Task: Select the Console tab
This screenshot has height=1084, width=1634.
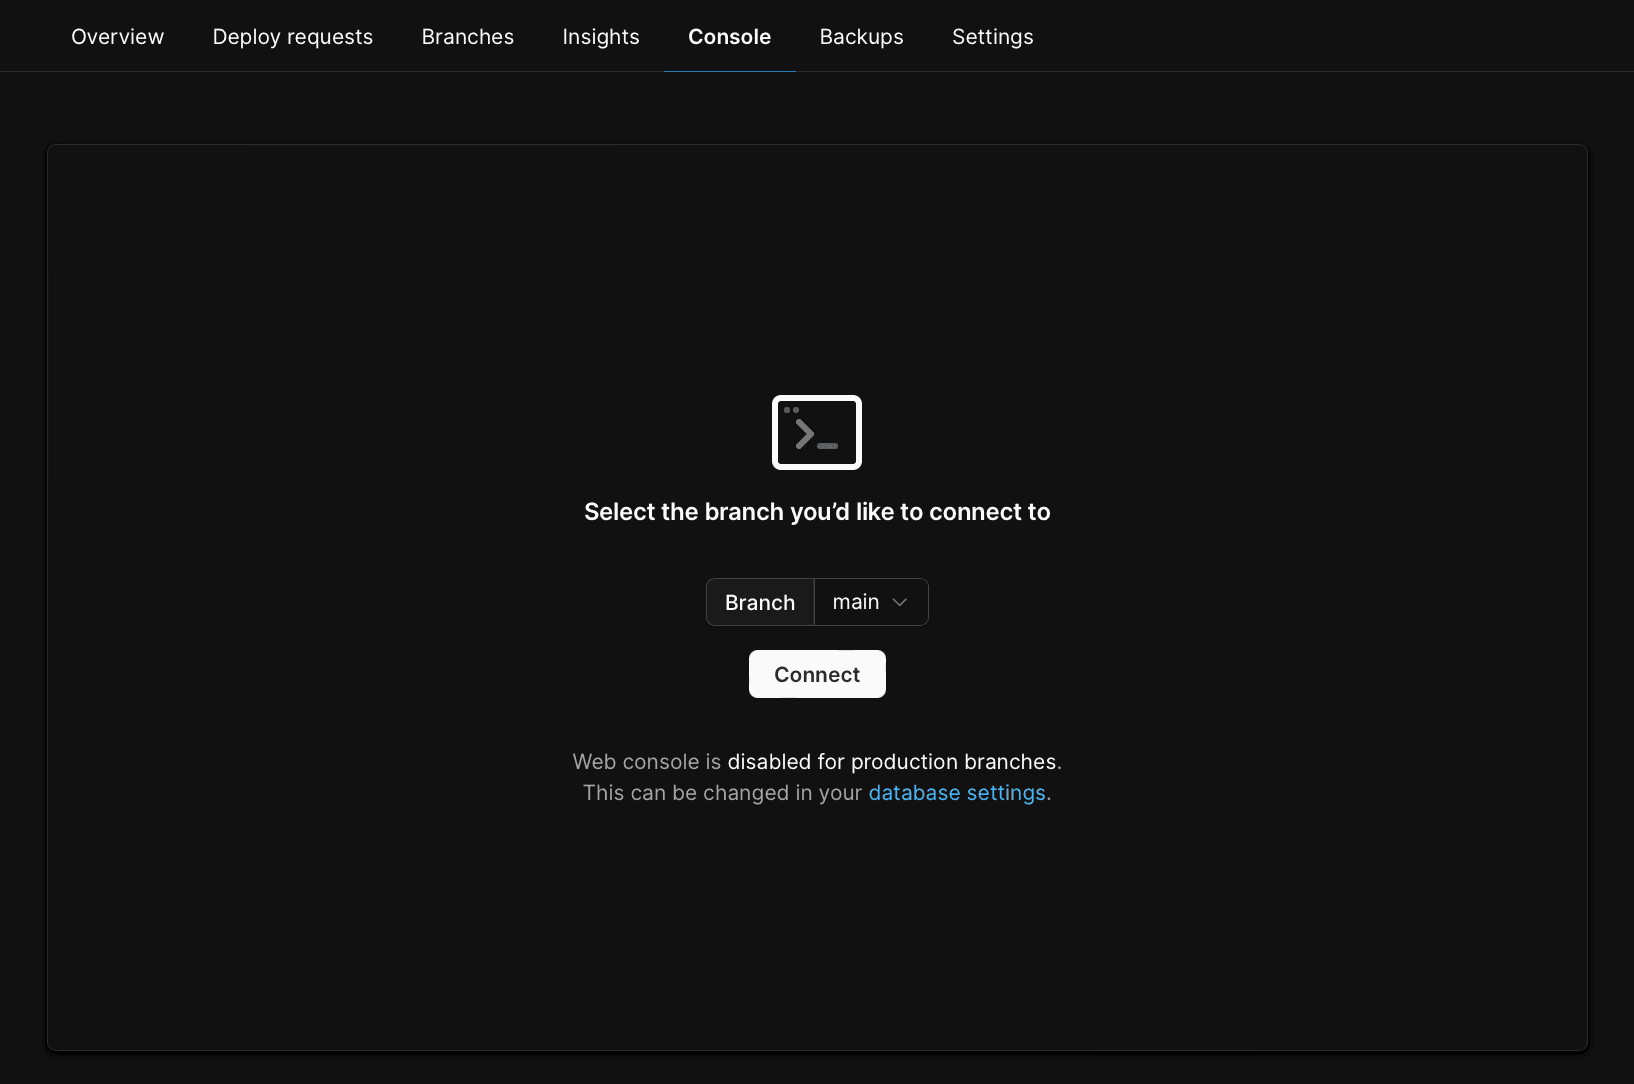Action: tap(730, 37)
